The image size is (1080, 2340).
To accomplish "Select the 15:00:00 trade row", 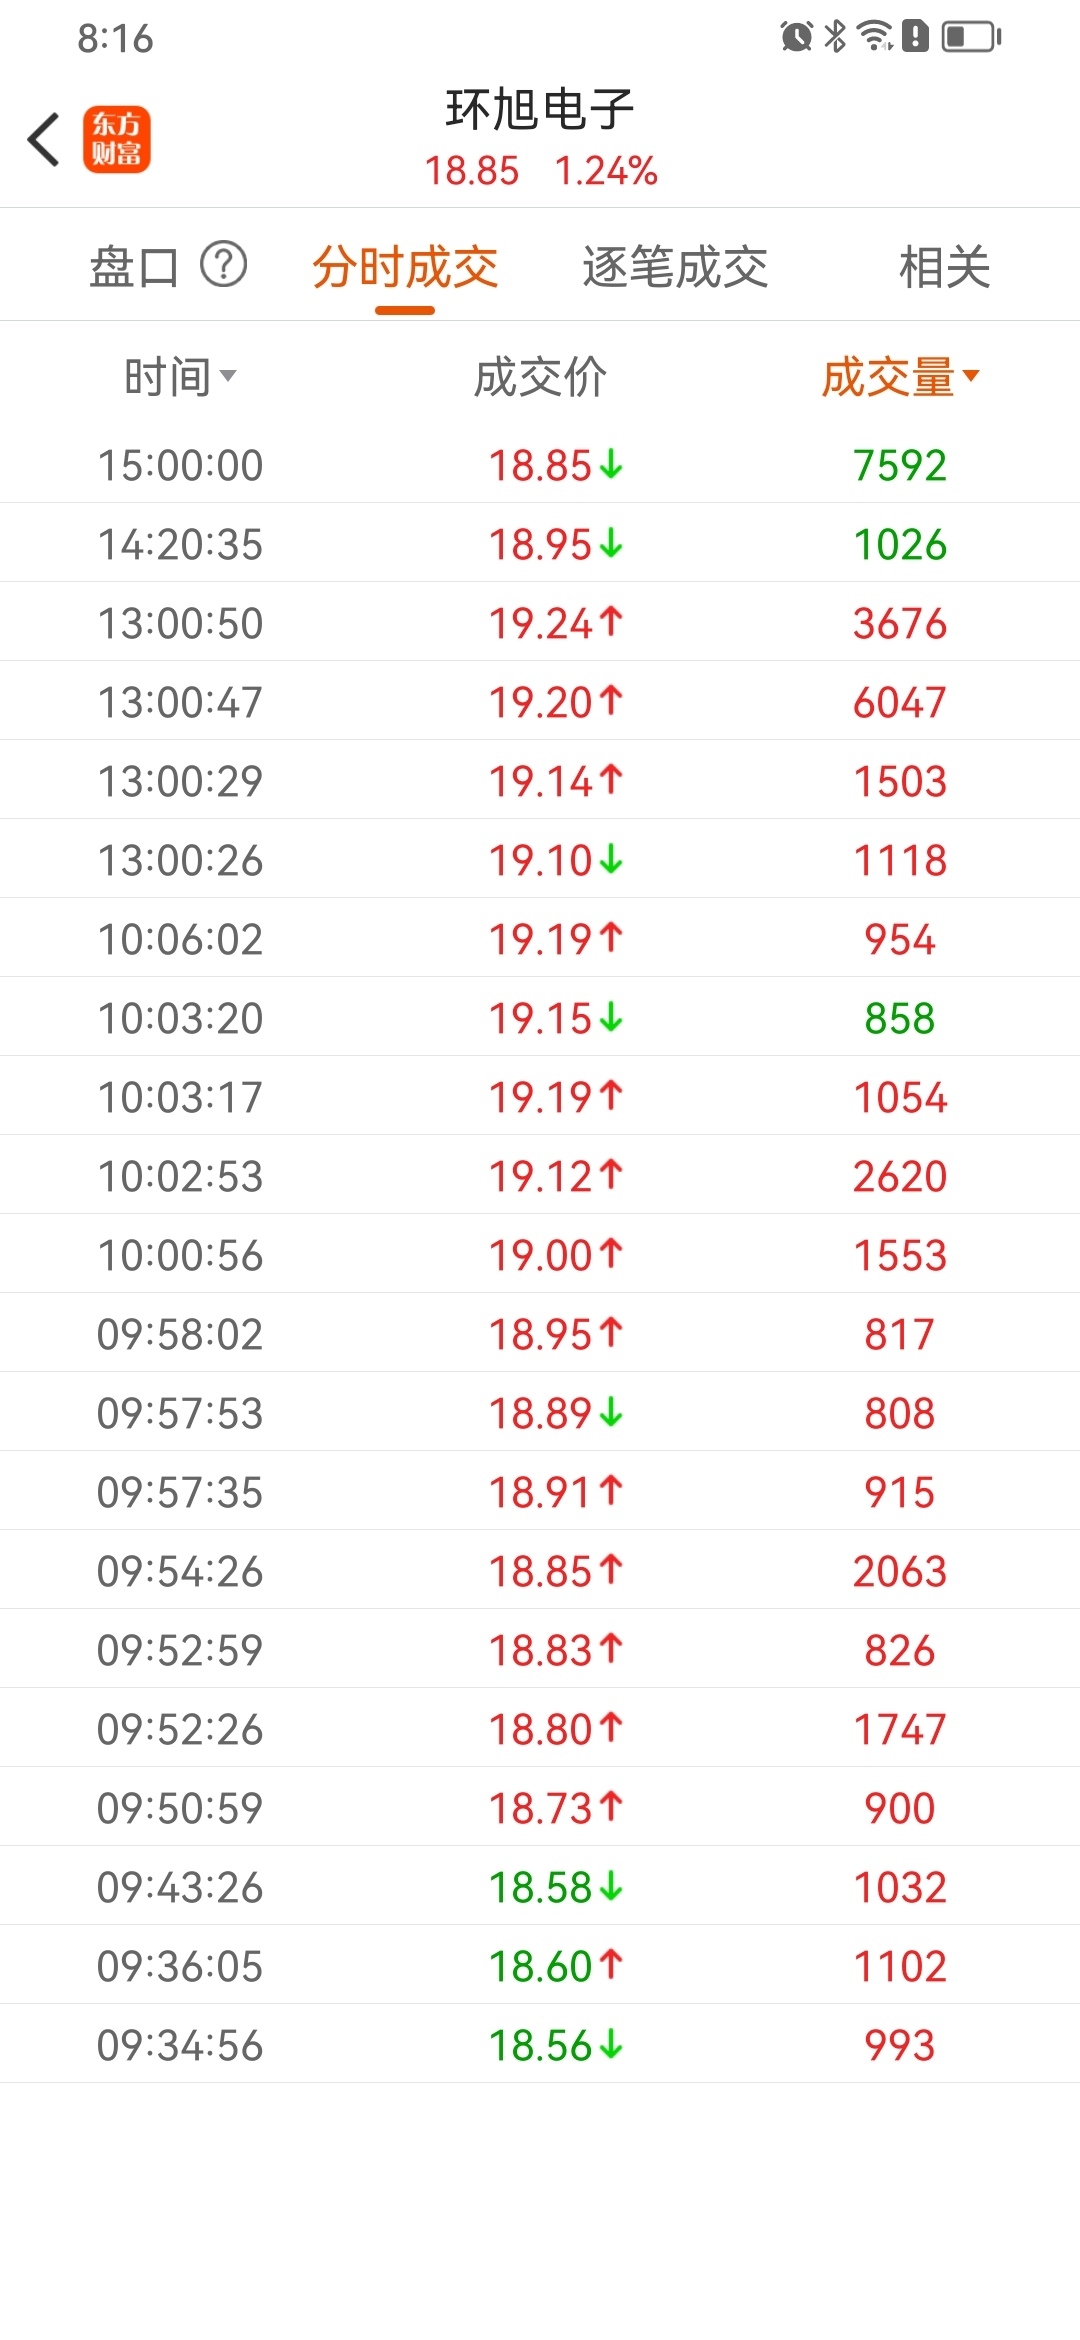I will click(540, 465).
